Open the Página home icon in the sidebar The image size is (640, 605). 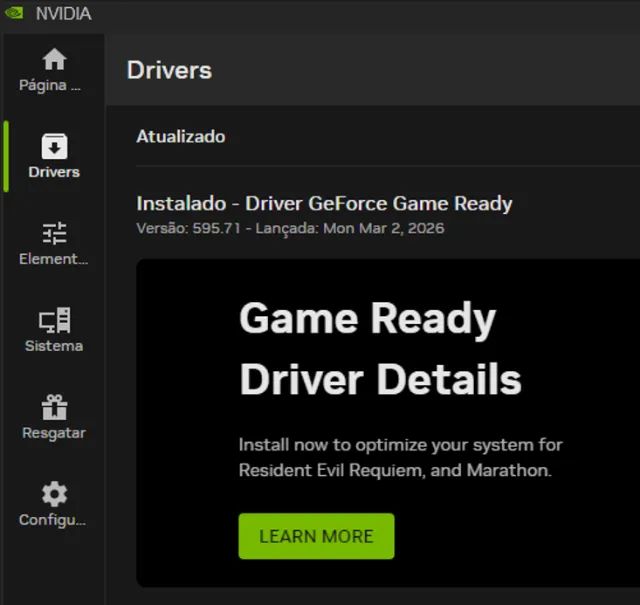(x=54, y=59)
